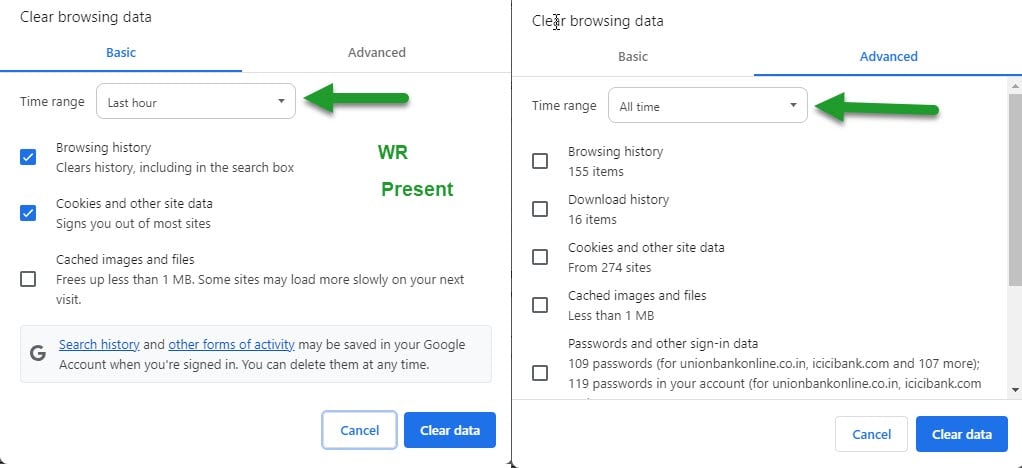This screenshot has width=1022, height=468.
Task: Click the Google G logo icon
Action: [x=38, y=353]
